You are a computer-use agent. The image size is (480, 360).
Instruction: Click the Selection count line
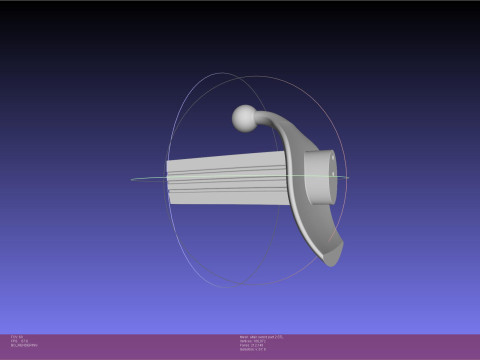point(253,349)
